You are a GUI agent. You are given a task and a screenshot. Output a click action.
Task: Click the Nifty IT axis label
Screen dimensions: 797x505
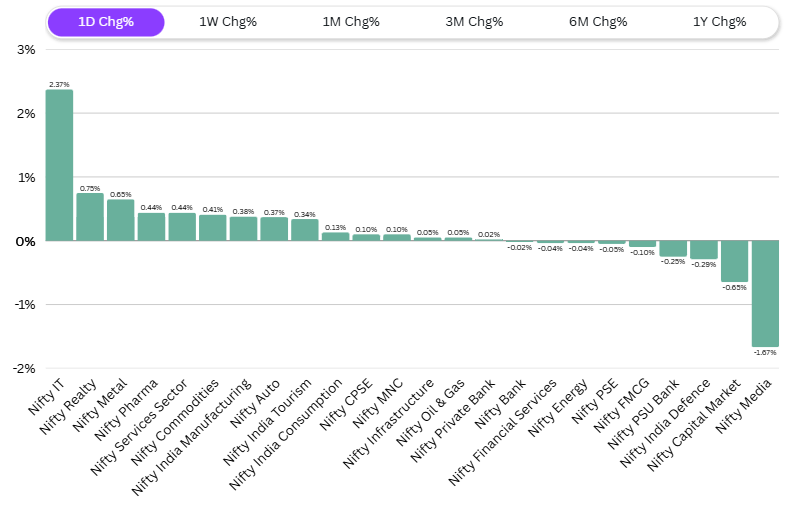tap(46, 396)
